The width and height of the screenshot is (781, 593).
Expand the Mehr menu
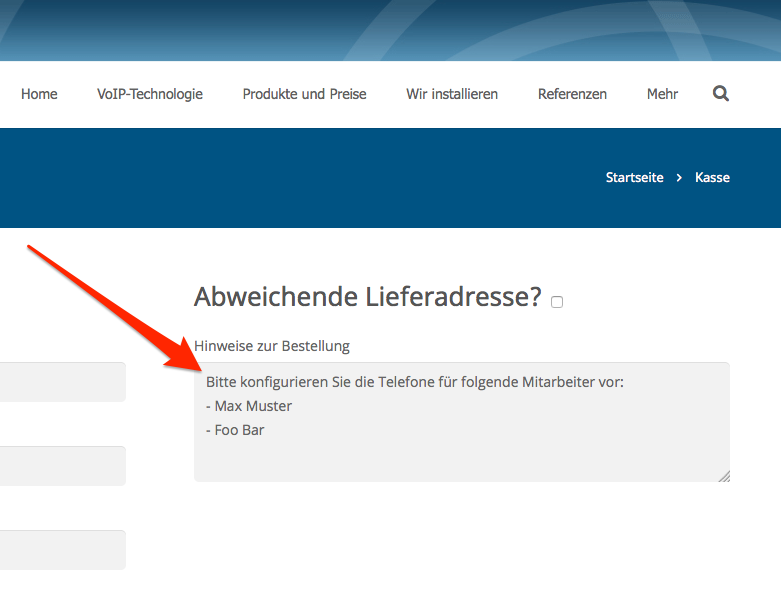tap(662, 94)
